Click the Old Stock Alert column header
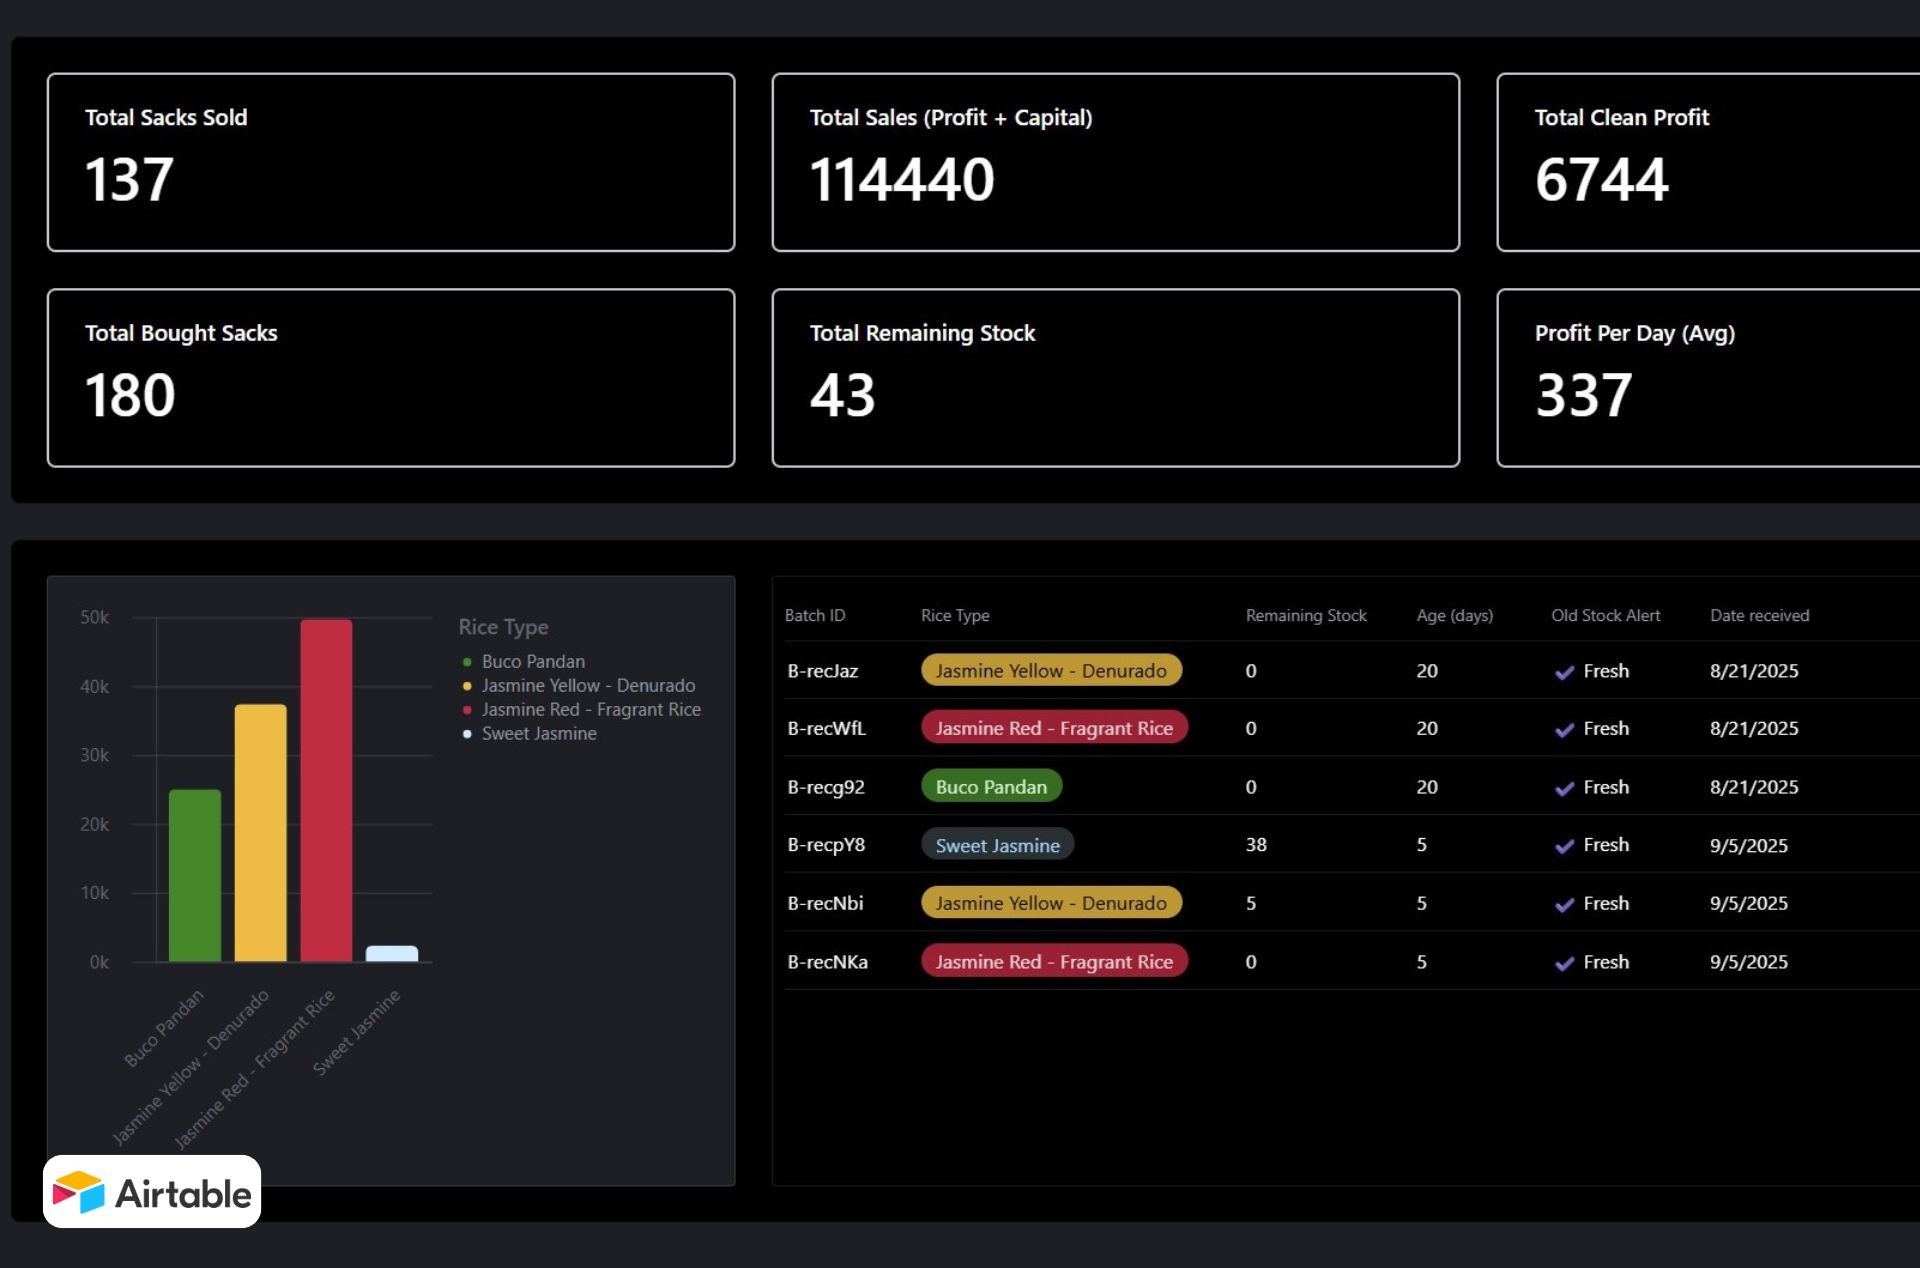Viewport: 1920px width, 1268px height. click(x=1605, y=616)
